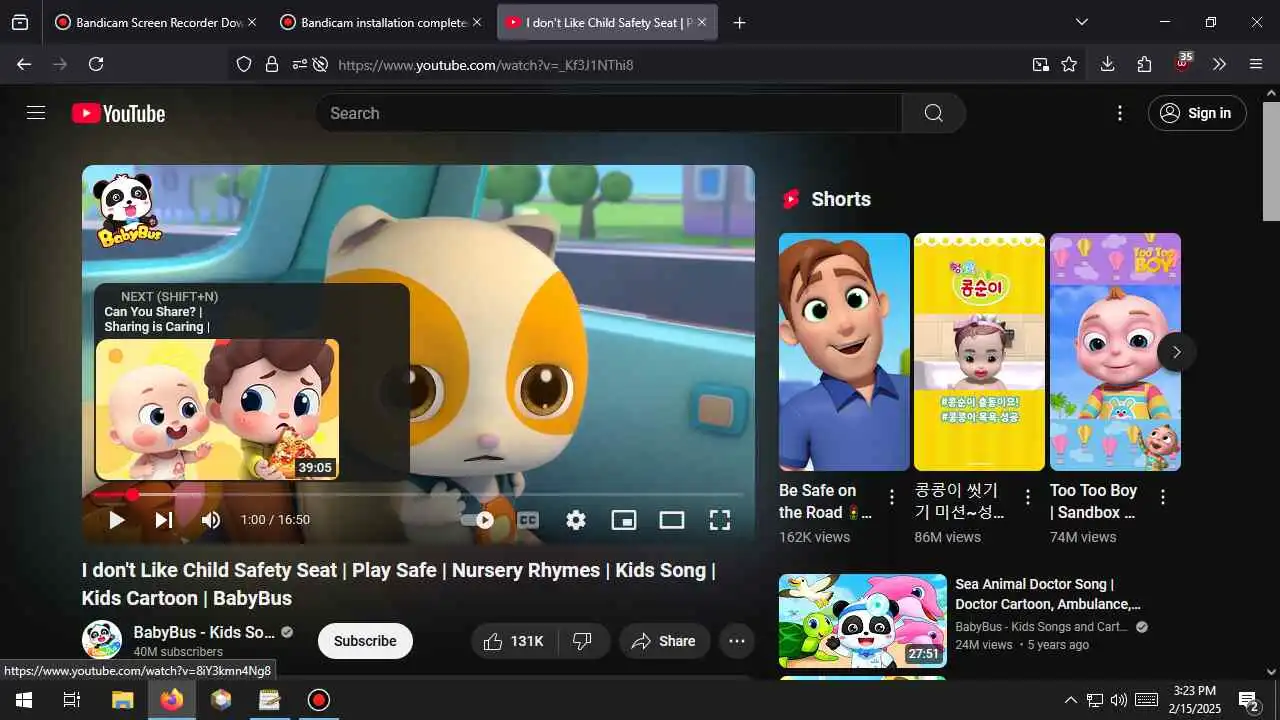The image size is (1280, 720).
Task: Click the YouTube search magnifier button
Action: point(933,113)
